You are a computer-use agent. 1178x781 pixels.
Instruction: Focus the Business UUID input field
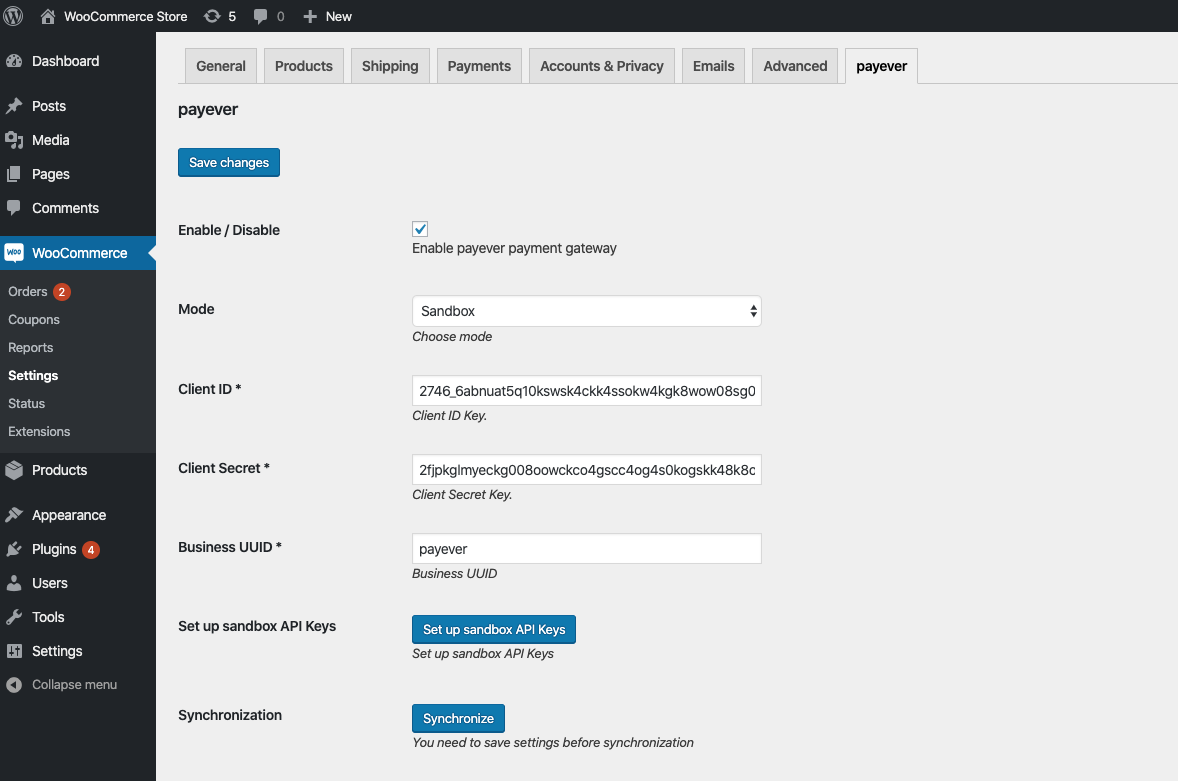[587, 548]
